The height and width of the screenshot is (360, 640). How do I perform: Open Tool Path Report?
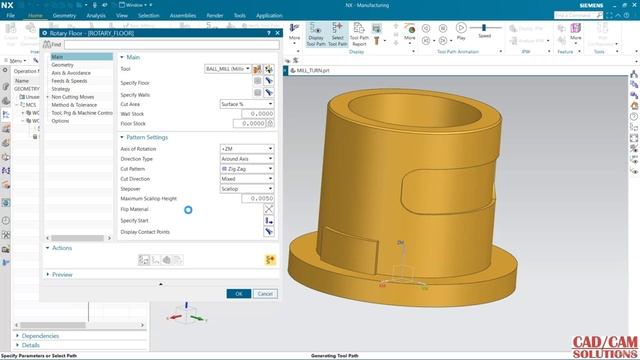tap(359, 34)
